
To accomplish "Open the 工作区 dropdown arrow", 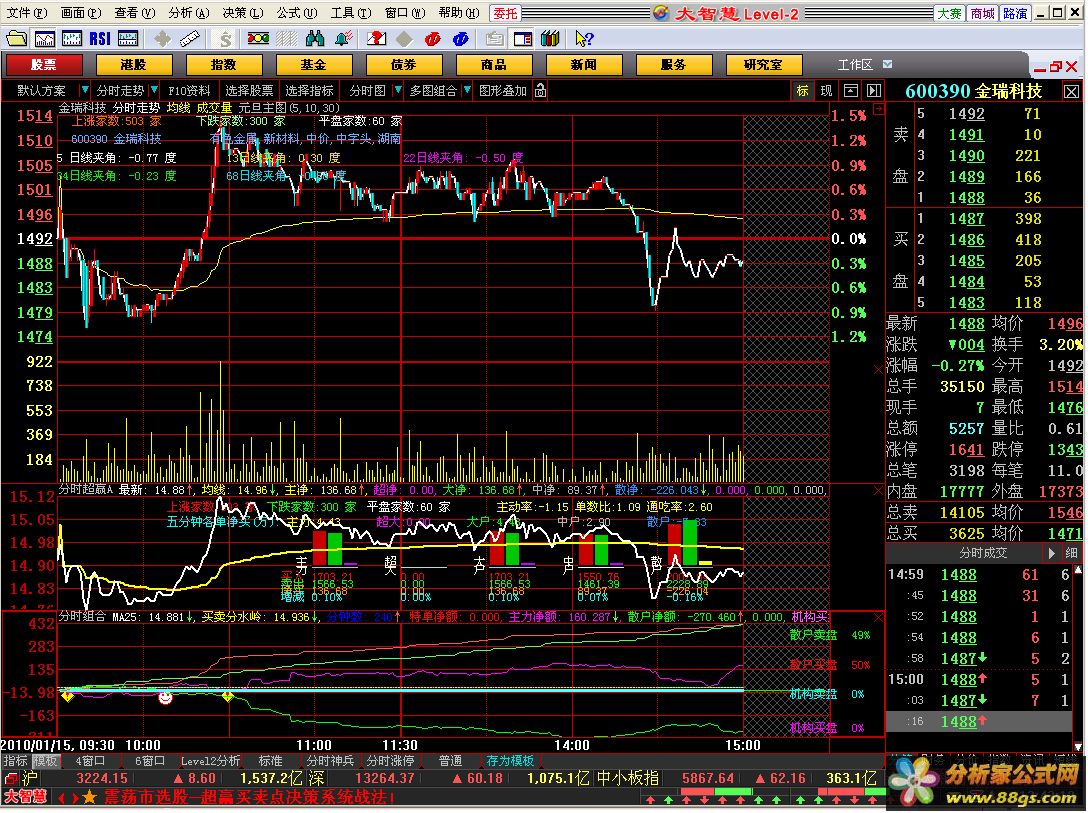I will [887, 65].
